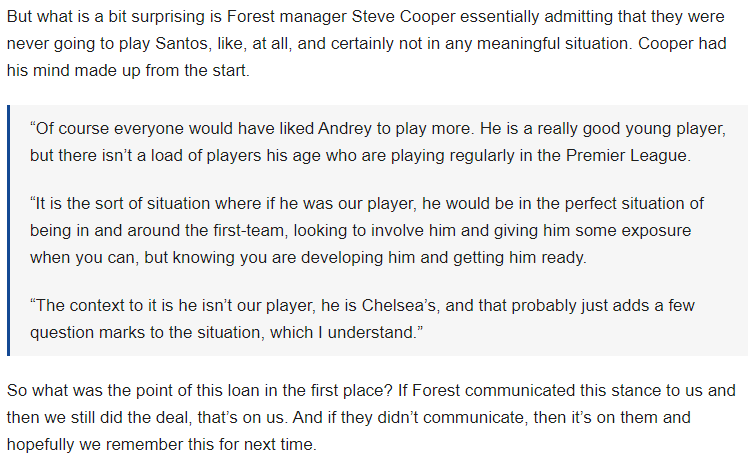Click the name "Steve Cooper" in first paragraph
This screenshot has height=463, width=756.
404,16
